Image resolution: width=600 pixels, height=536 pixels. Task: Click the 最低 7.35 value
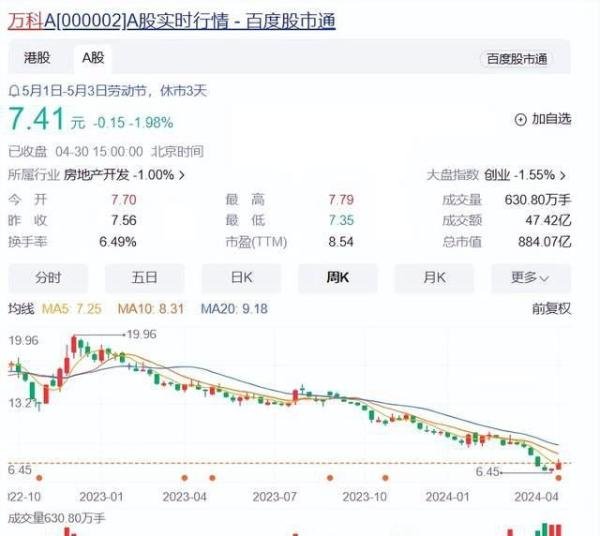[341, 220]
